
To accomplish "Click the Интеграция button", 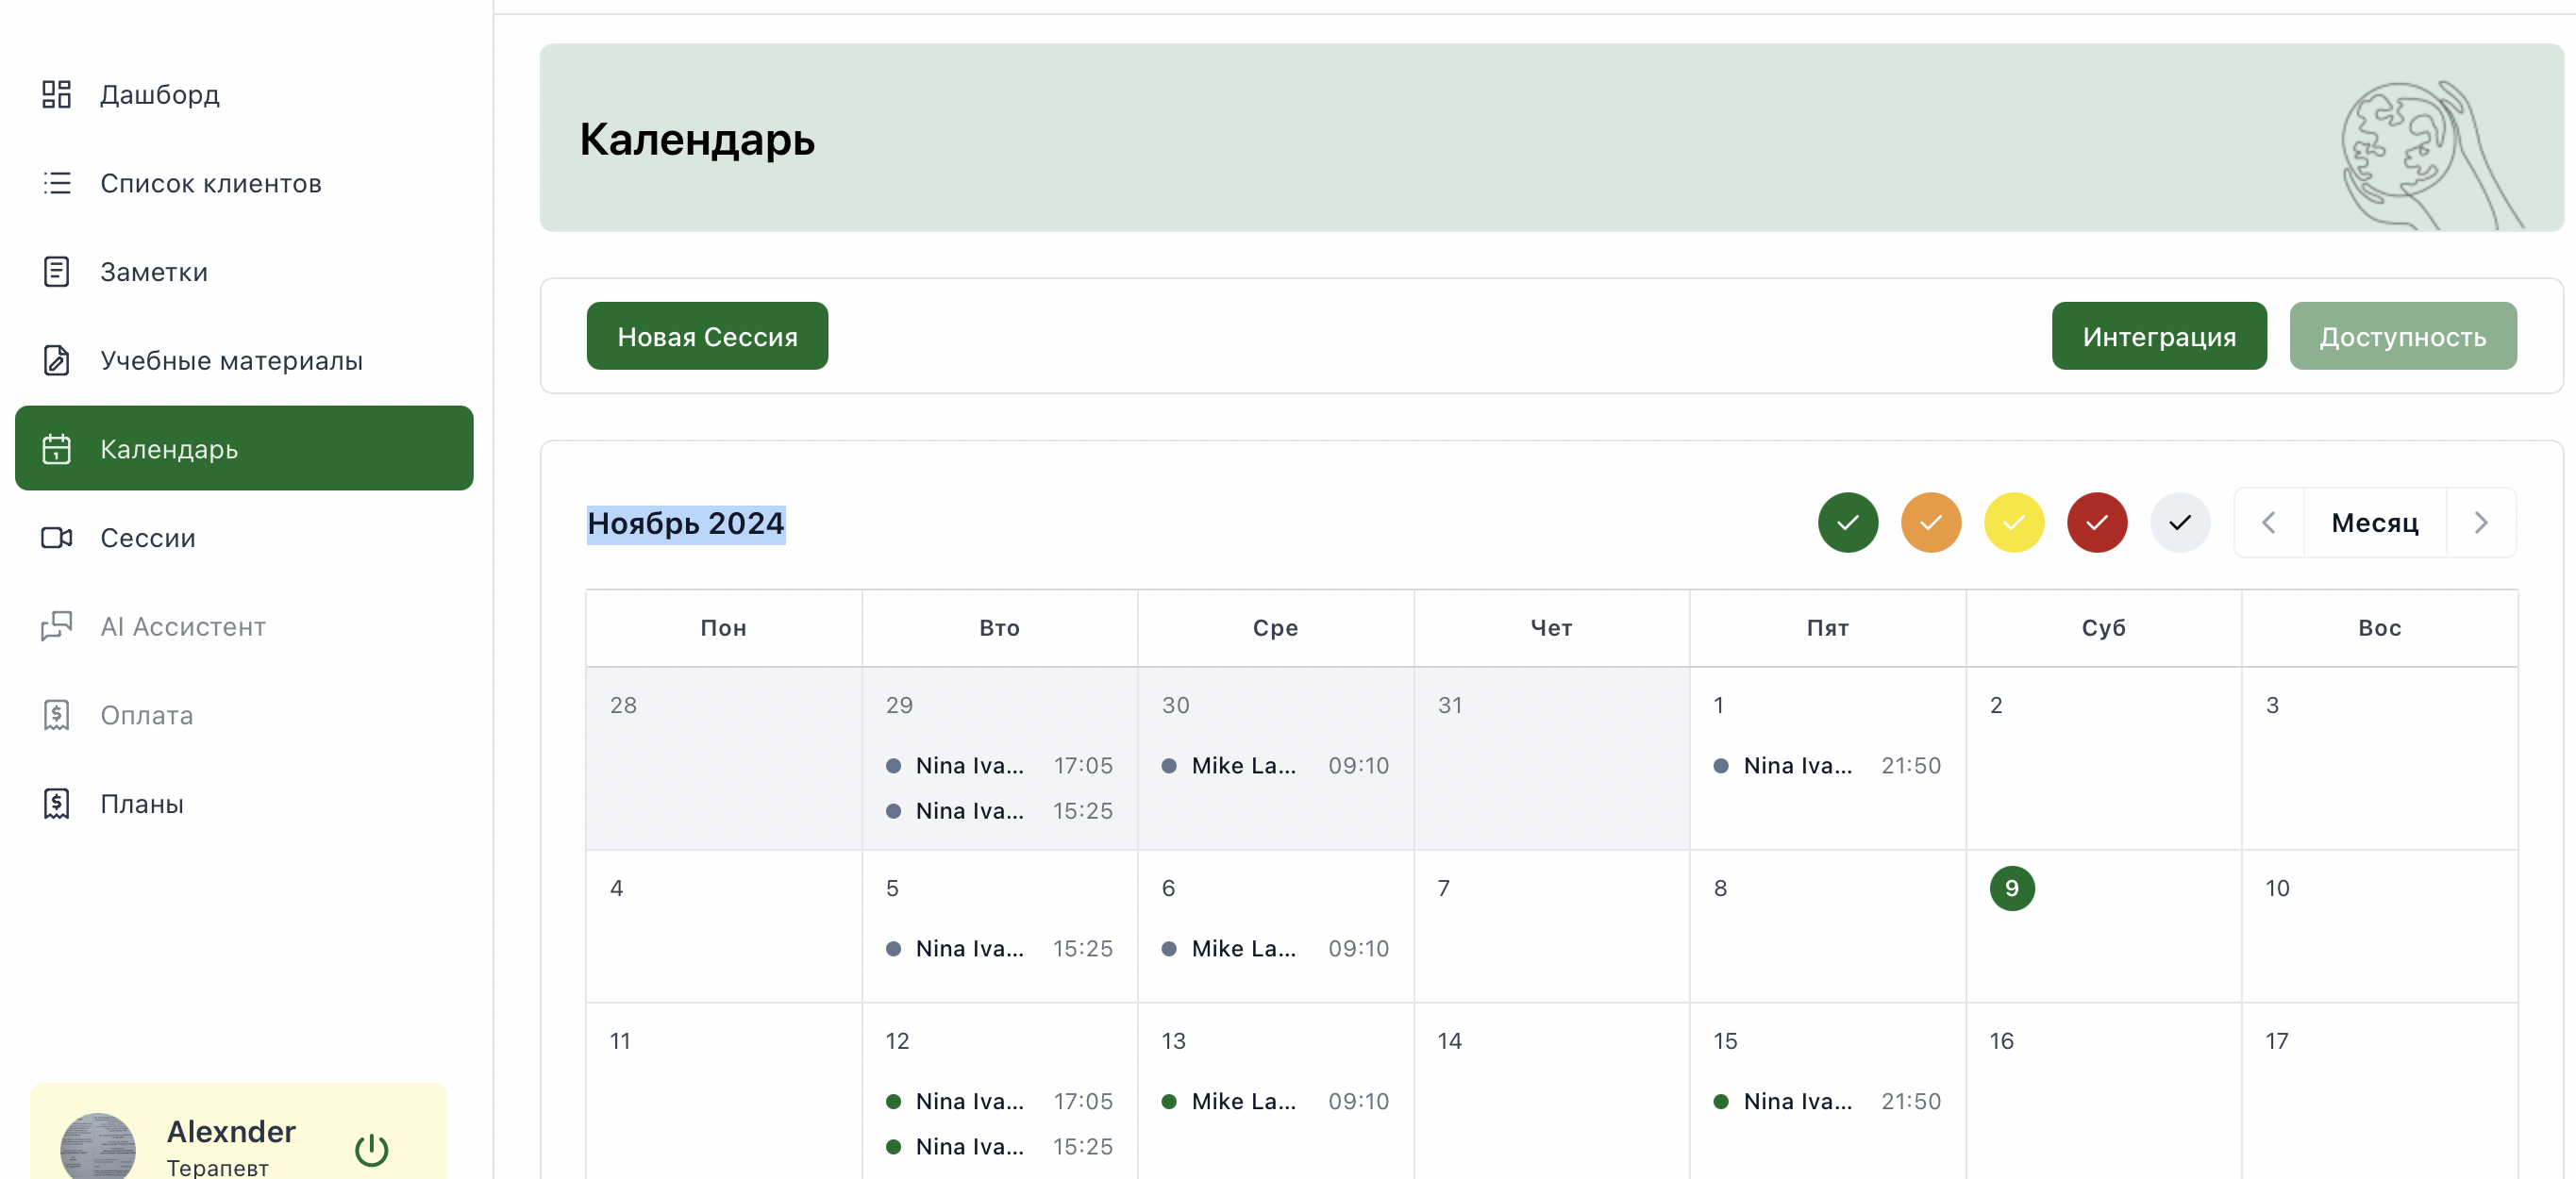I will click(x=2158, y=336).
